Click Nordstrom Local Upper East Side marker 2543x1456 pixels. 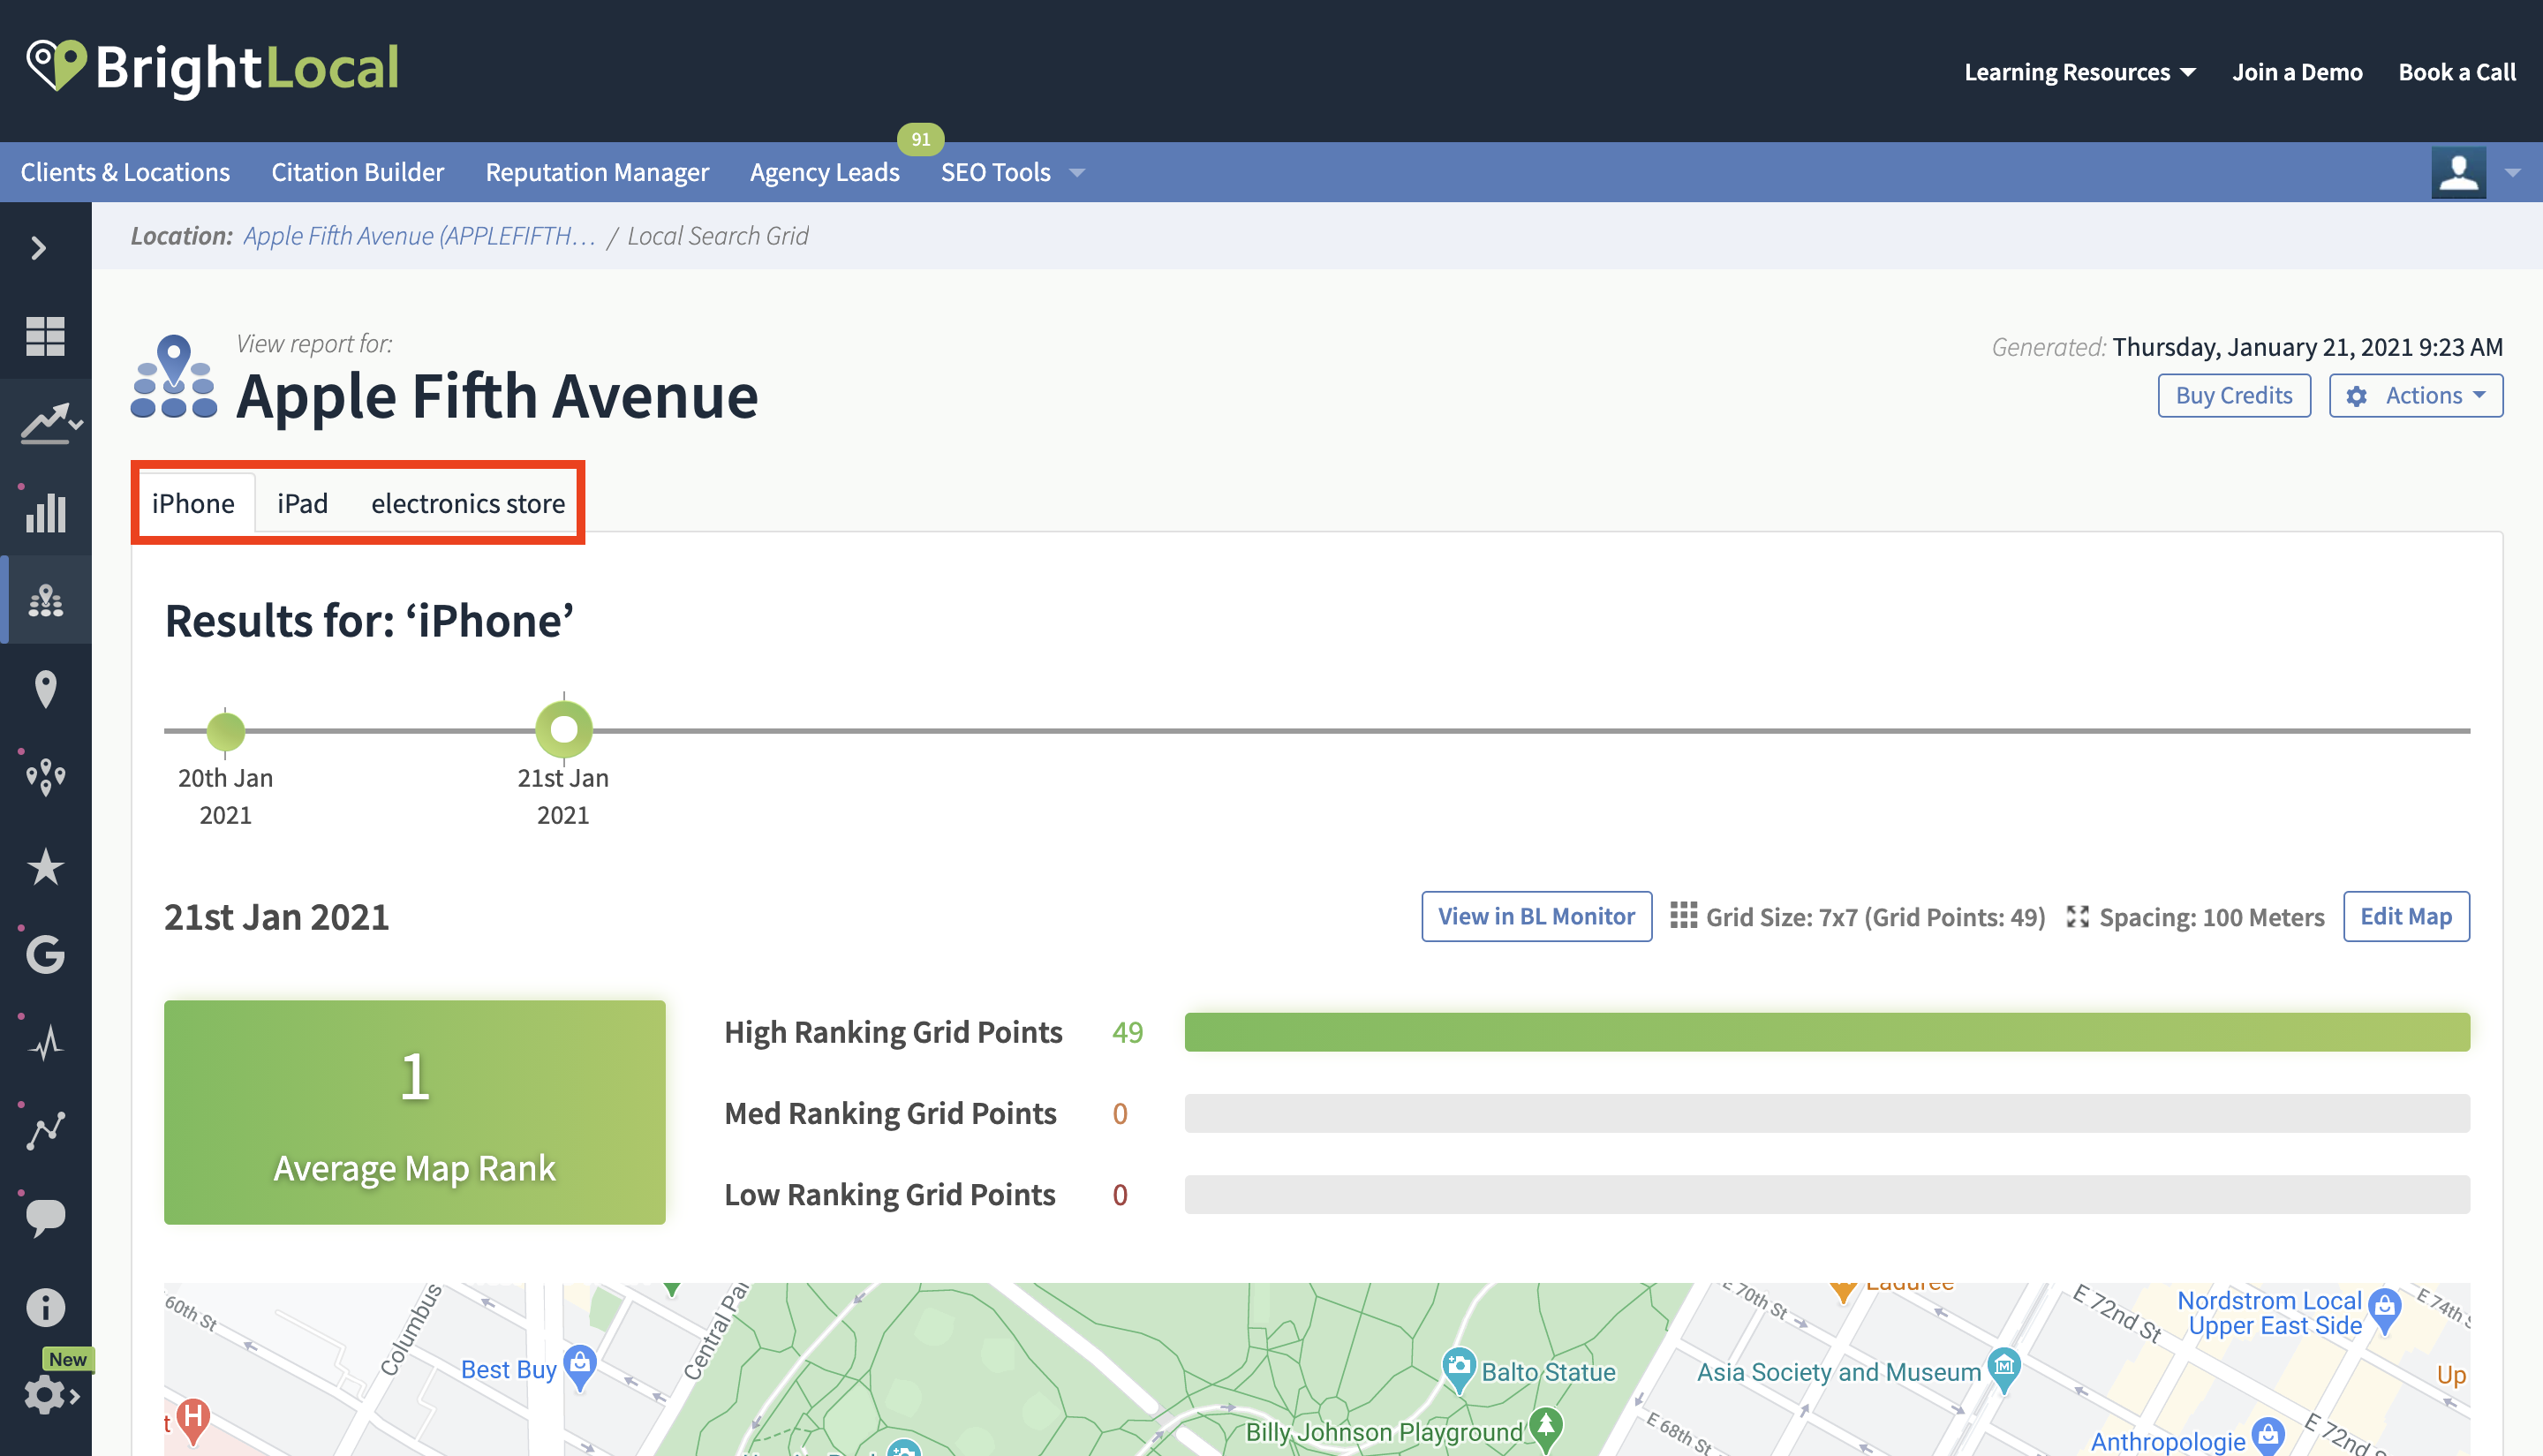[x=2385, y=1310]
